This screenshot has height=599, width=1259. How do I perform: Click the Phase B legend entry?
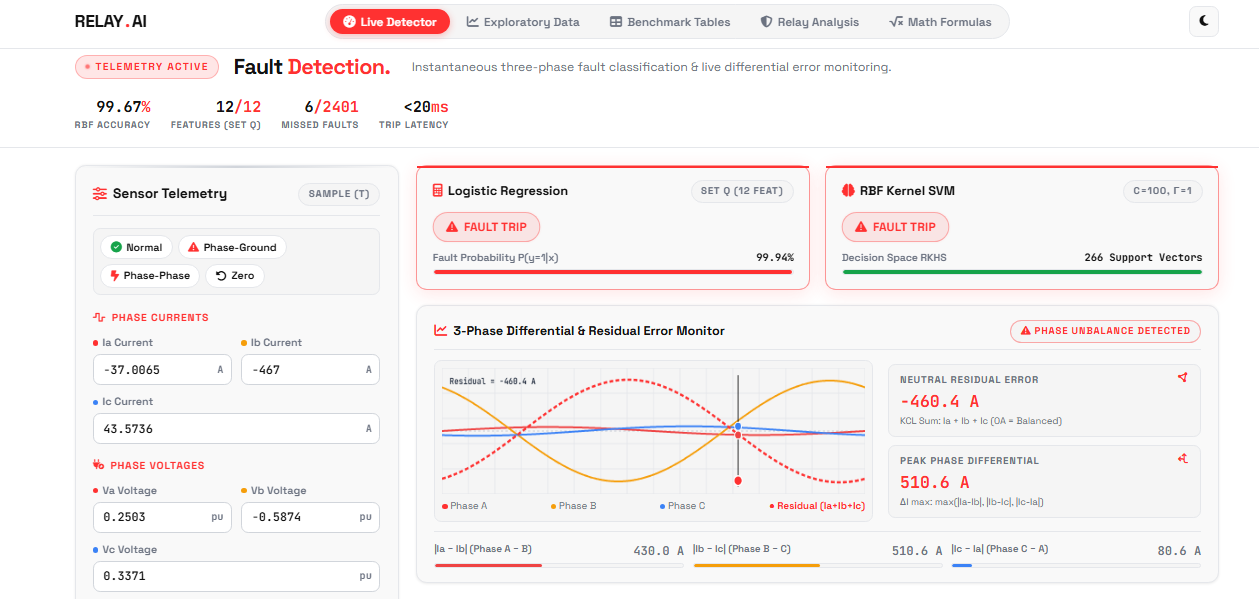[x=574, y=506]
